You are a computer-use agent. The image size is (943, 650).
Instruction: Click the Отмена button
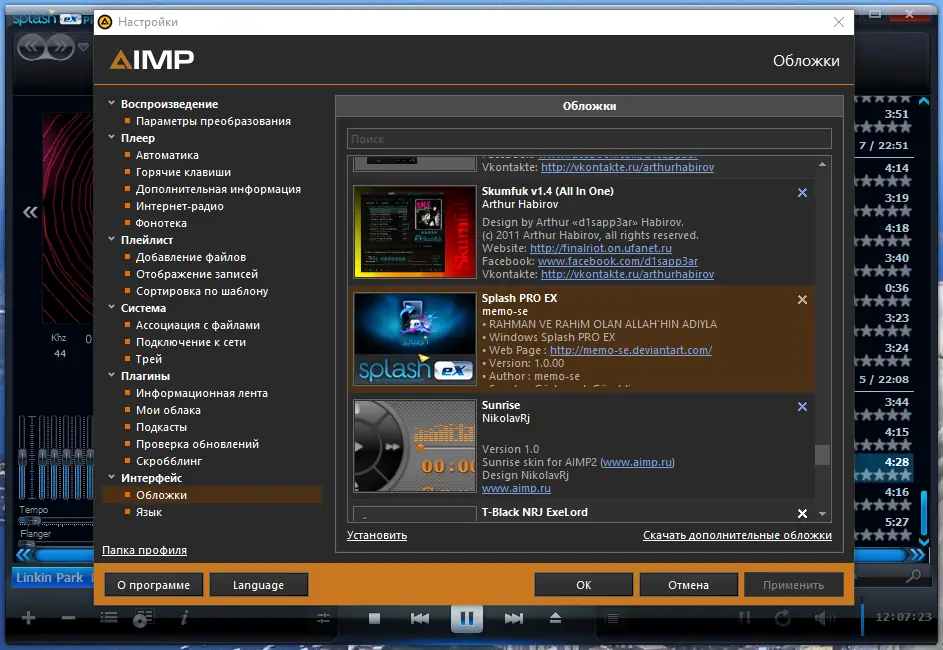689,584
